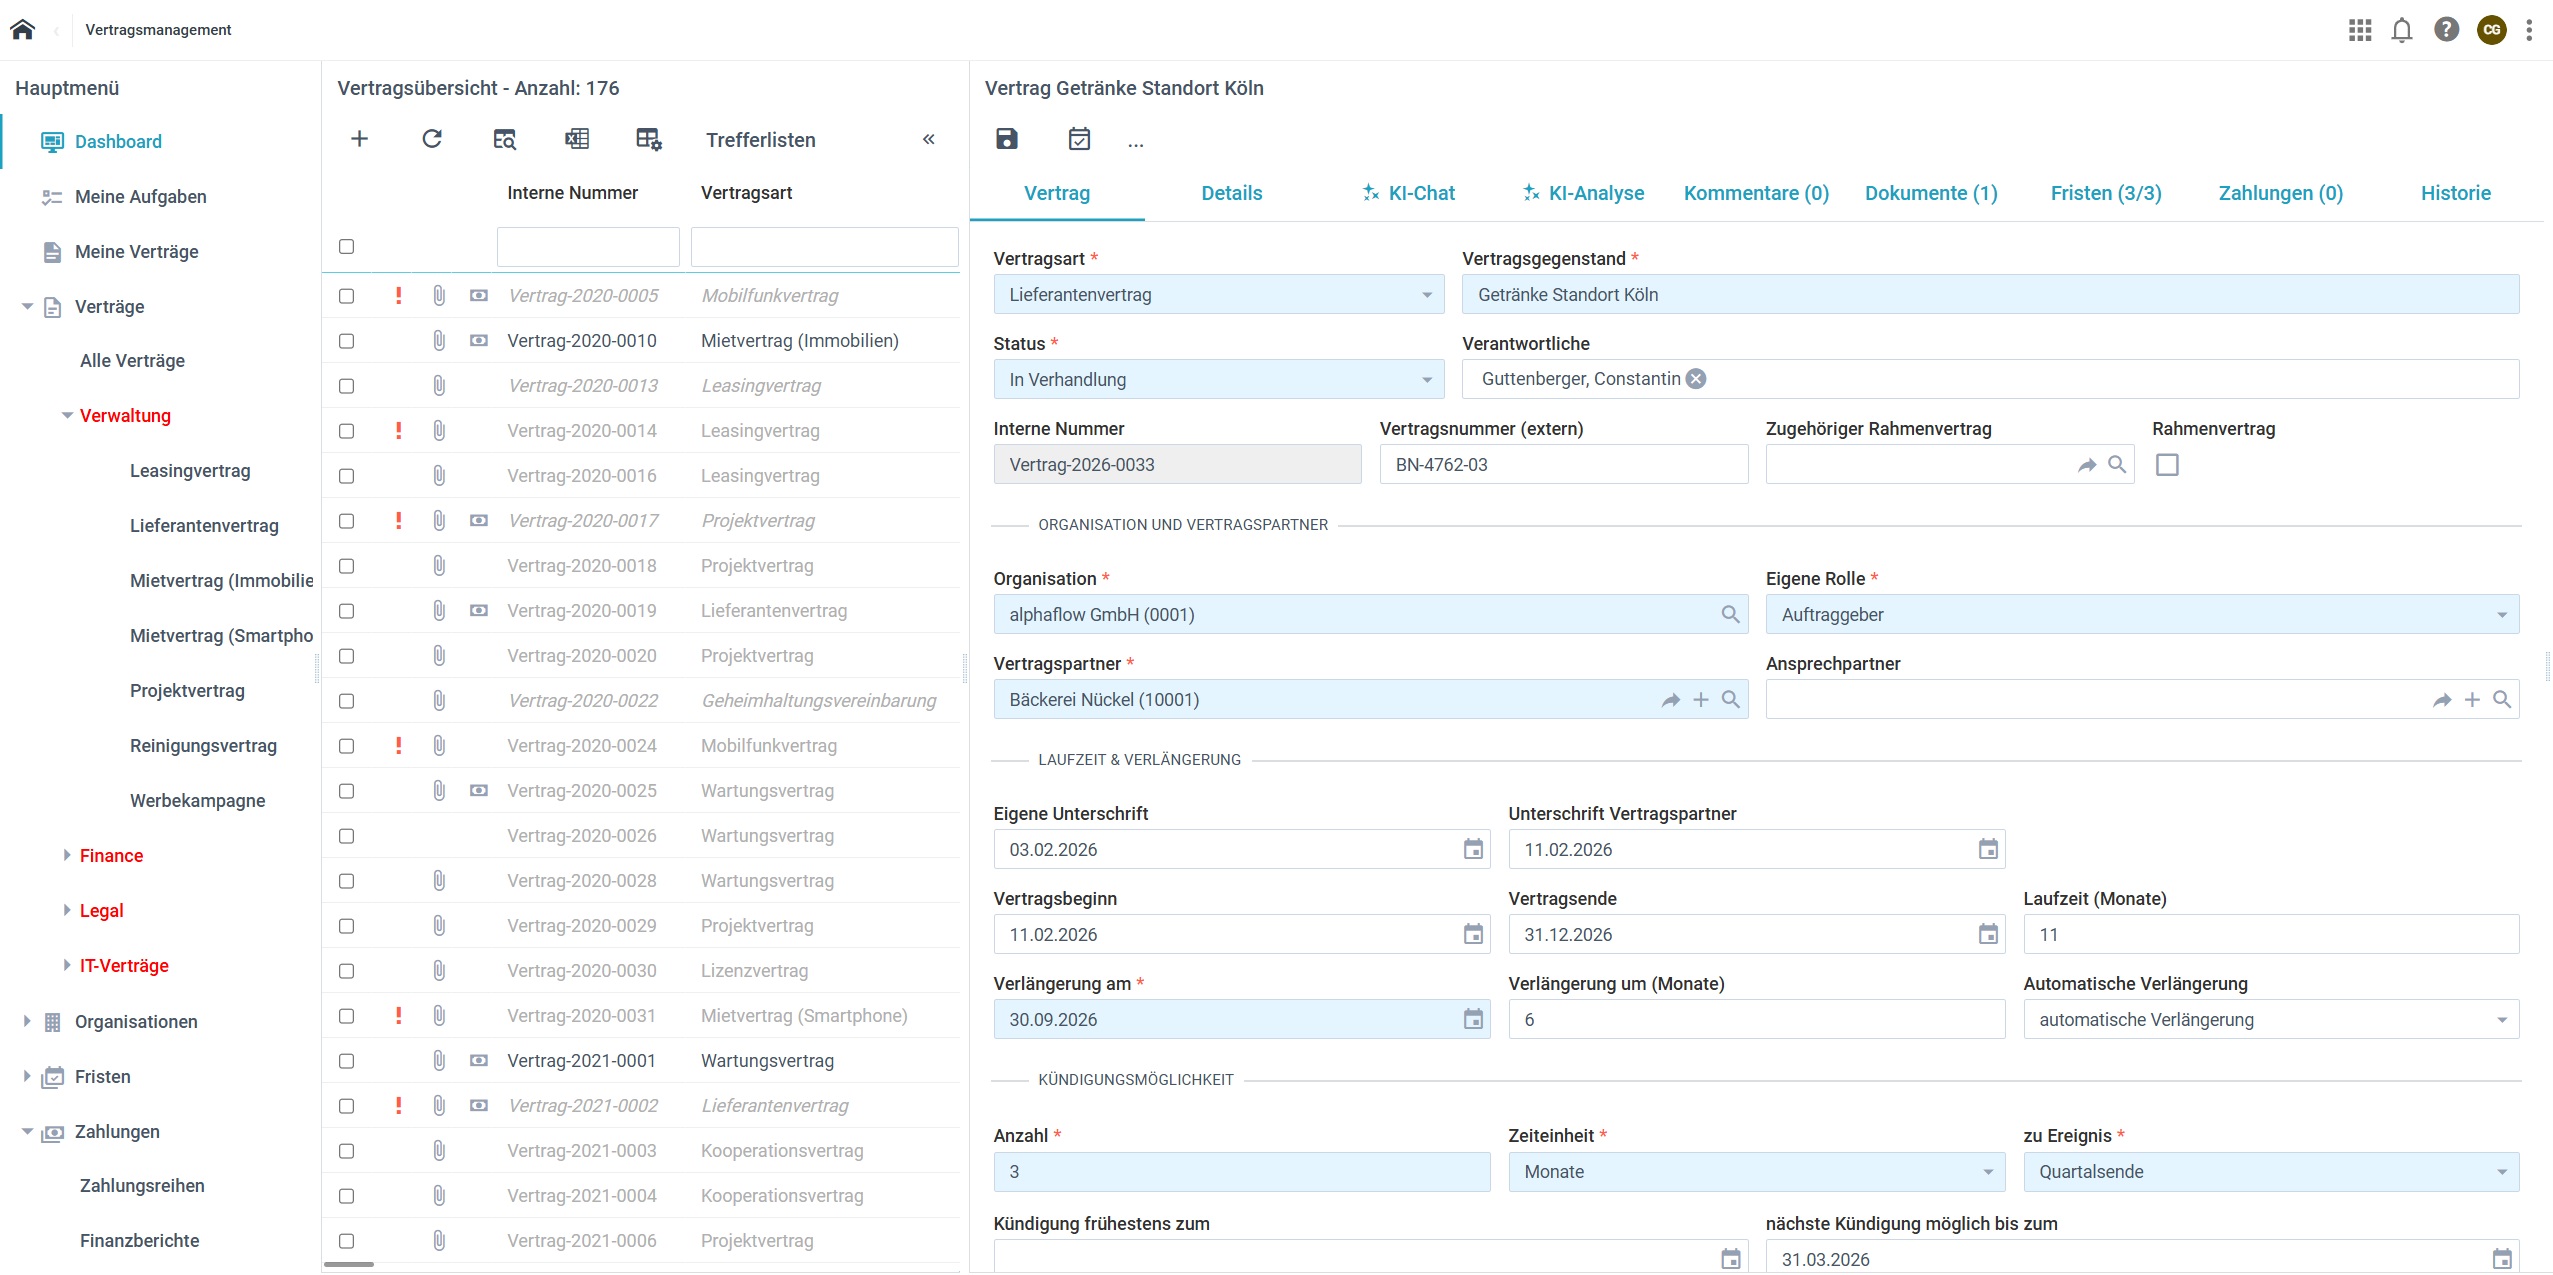Click the save contract disk icon
Screen dimensions: 2553x1275
tap(1006, 139)
